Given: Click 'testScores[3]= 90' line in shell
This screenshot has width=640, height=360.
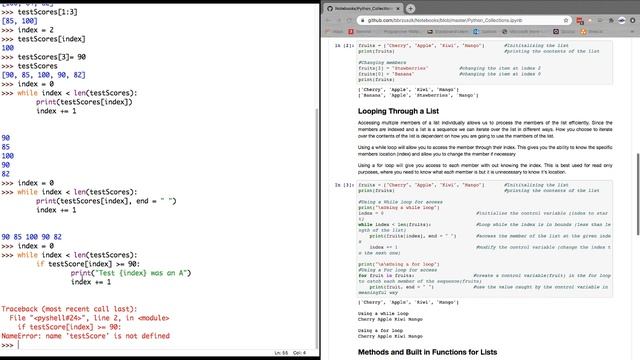Looking at the screenshot, I should pyautogui.click(x=51, y=57).
